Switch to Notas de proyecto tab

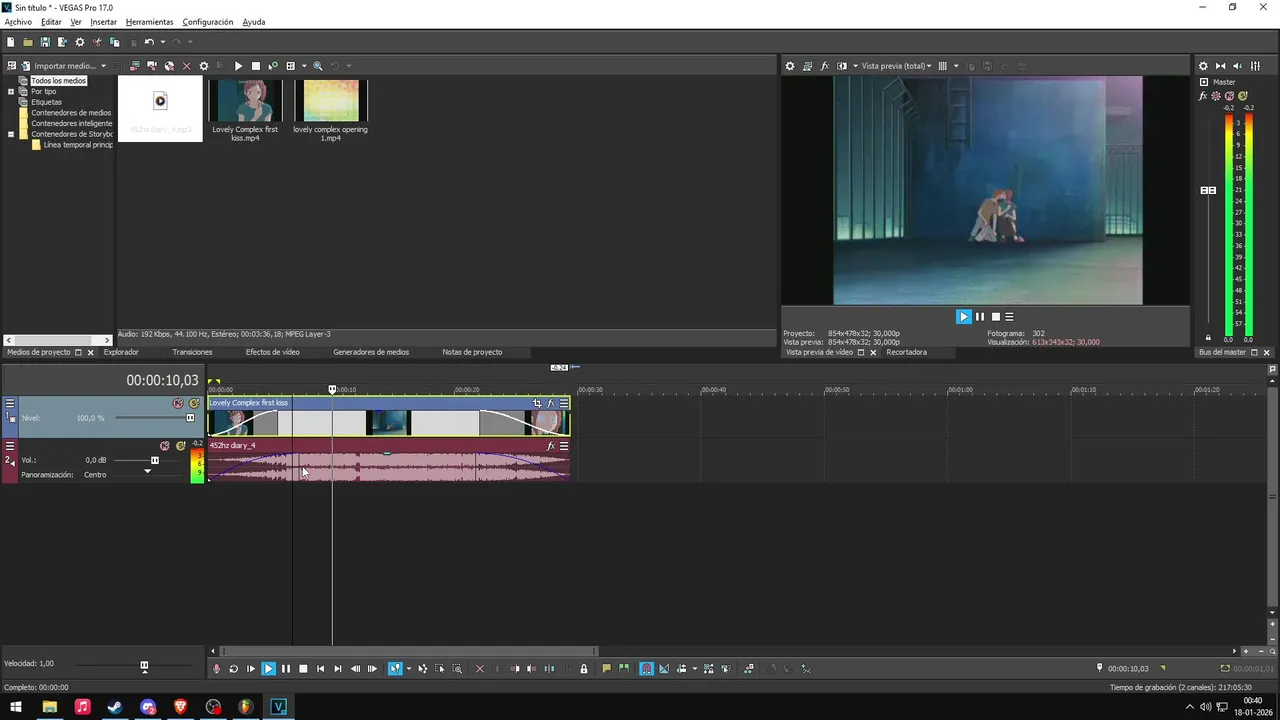(x=472, y=352)
